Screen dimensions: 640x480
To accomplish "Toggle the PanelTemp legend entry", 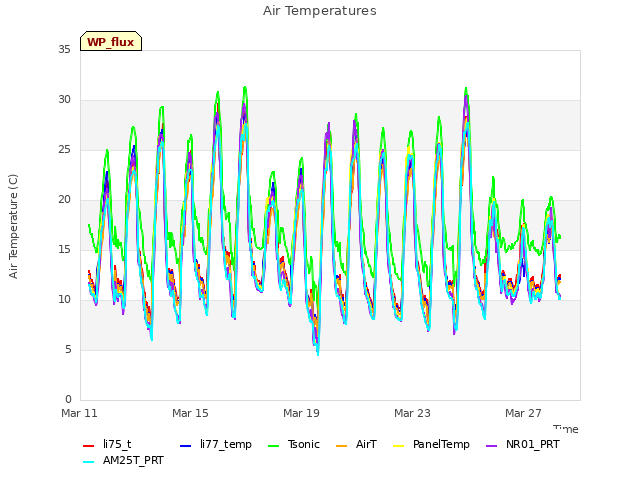I will point(431,444).
